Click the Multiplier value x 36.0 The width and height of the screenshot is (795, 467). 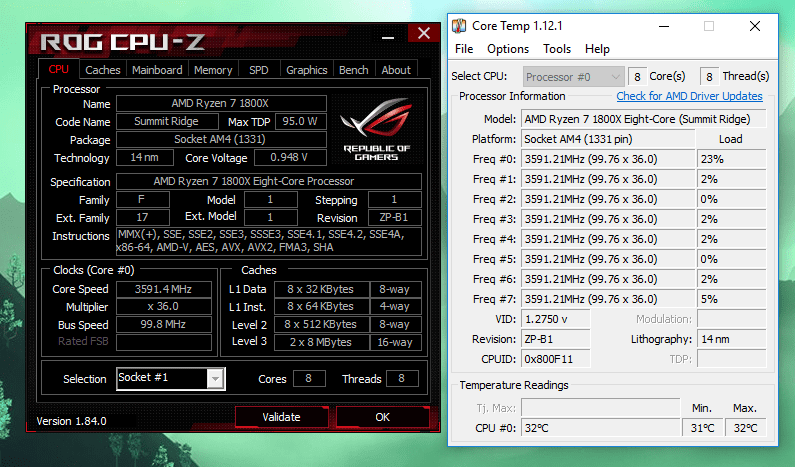[164, 307]
